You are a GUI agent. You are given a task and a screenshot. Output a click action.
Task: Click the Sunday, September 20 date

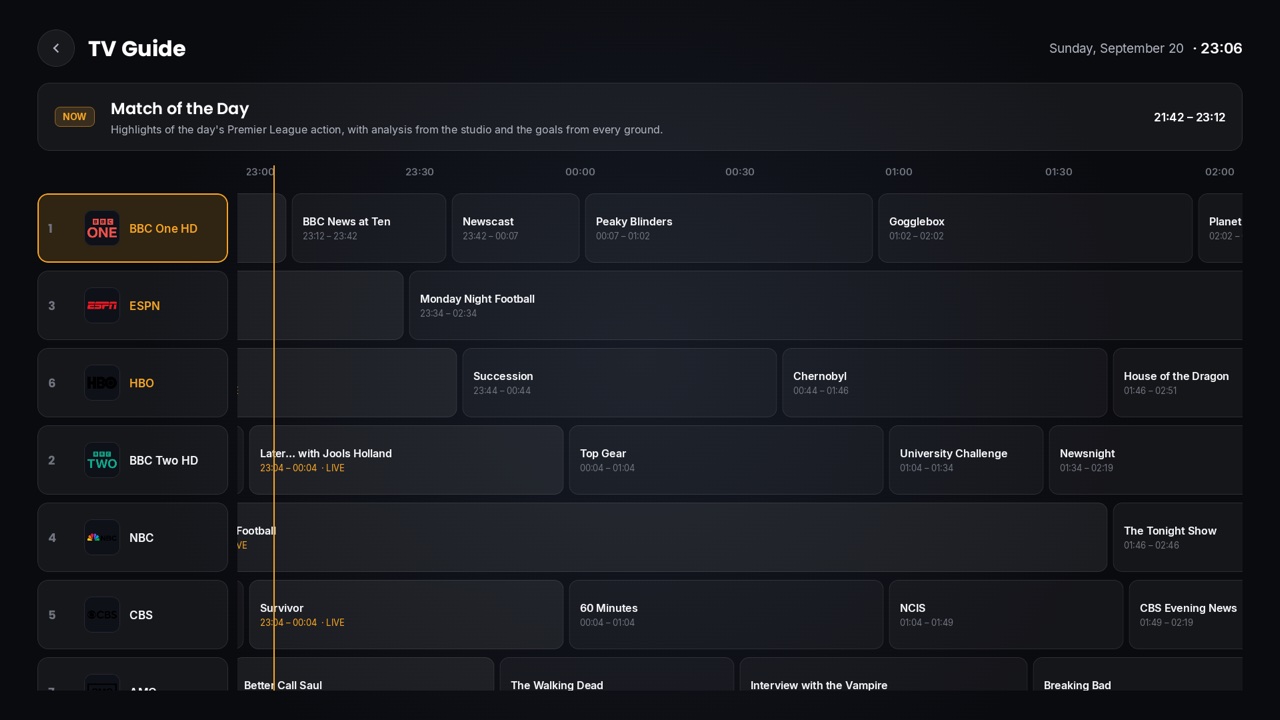[x=1116, y=48]
